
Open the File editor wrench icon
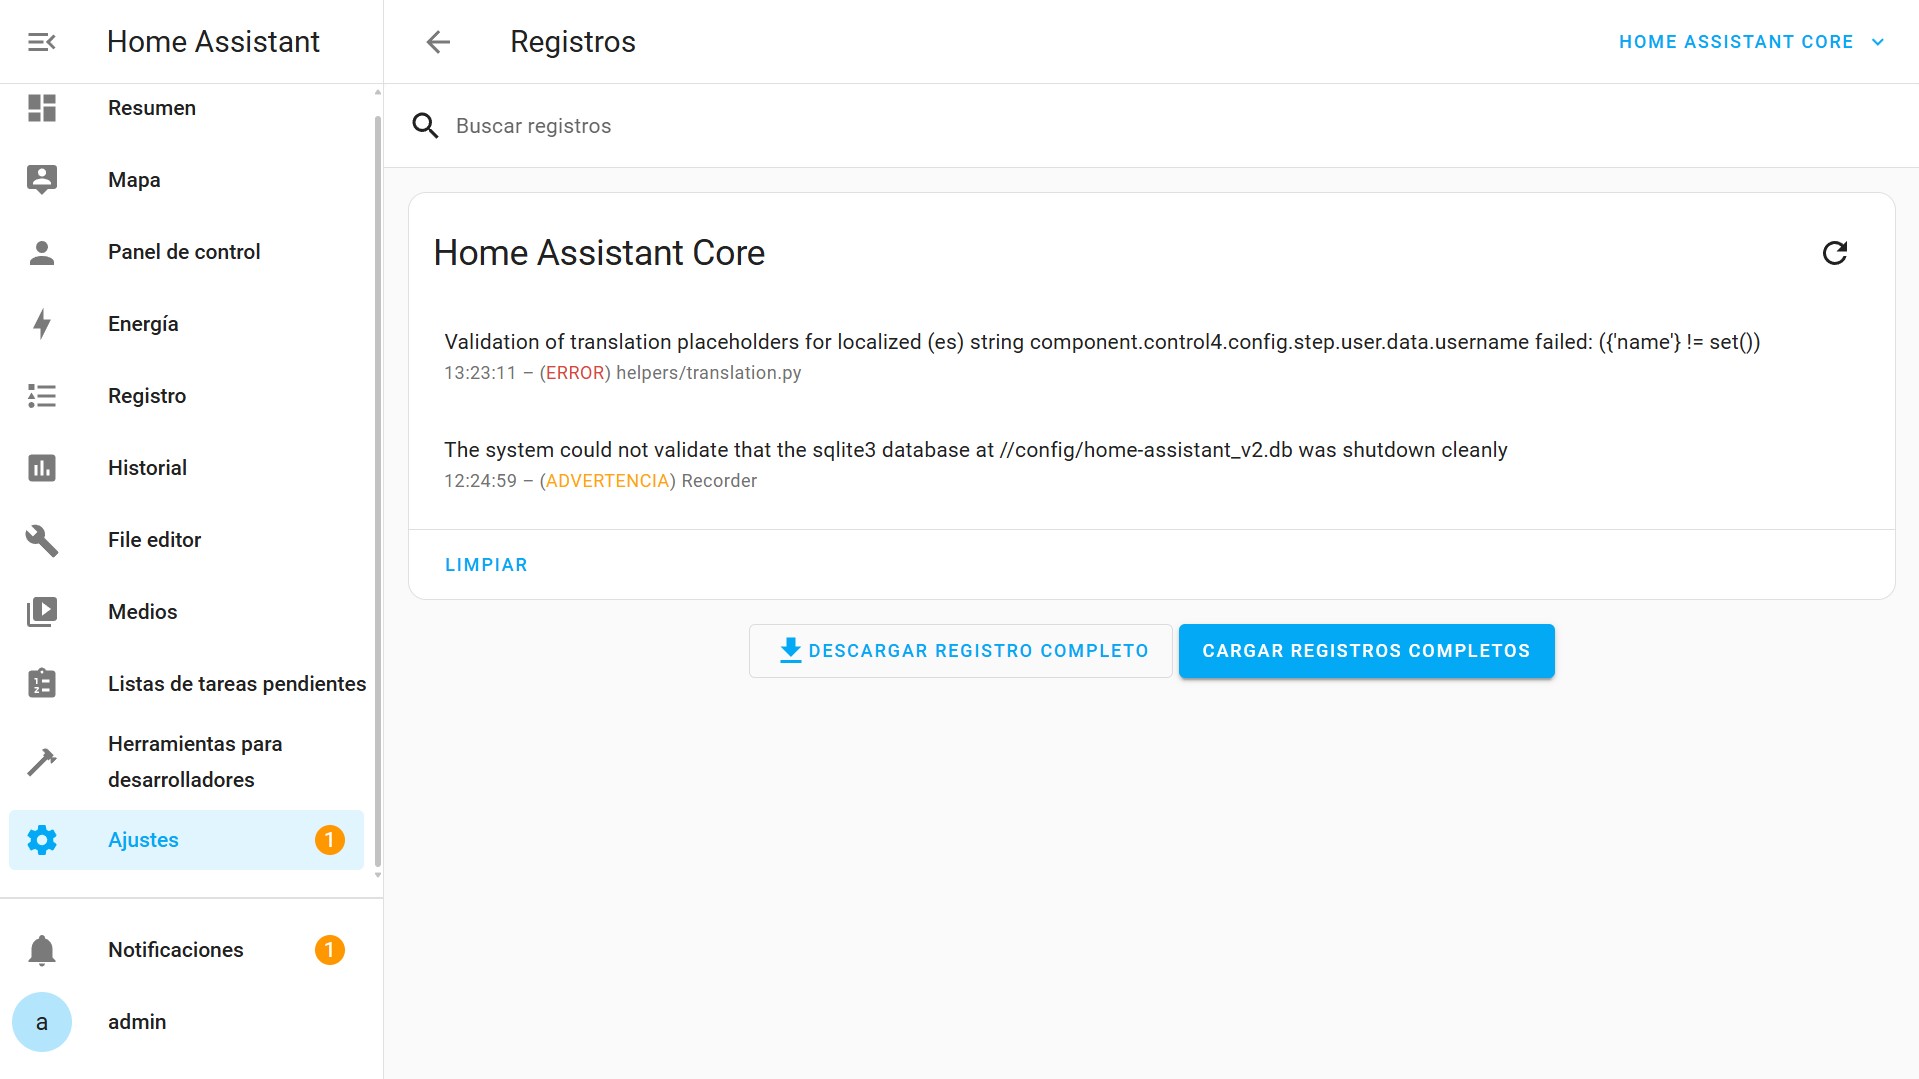coord(42,540)
